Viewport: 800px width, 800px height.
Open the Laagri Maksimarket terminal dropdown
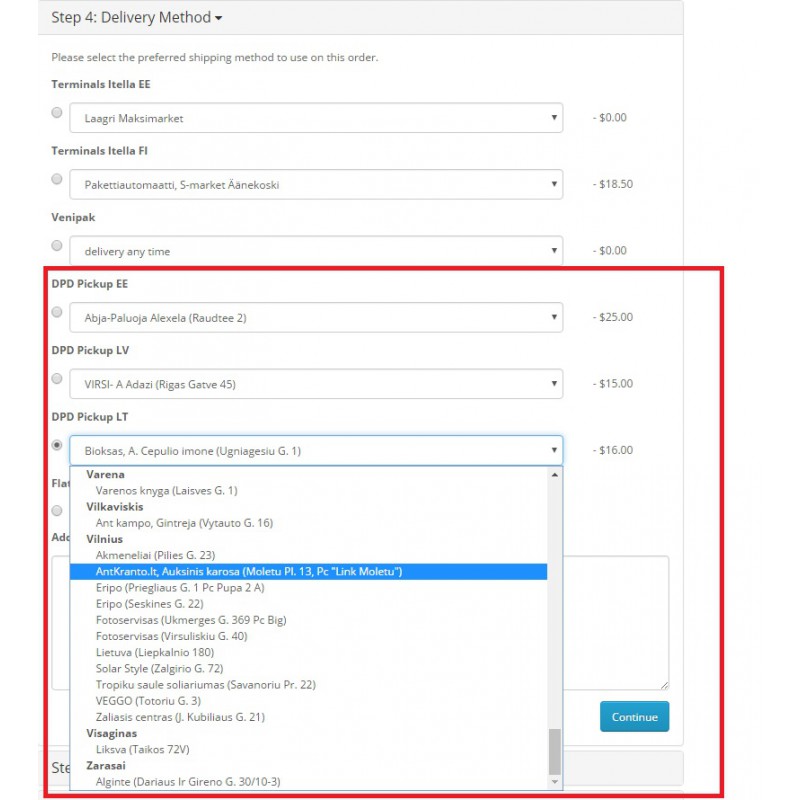click(315, 118)
